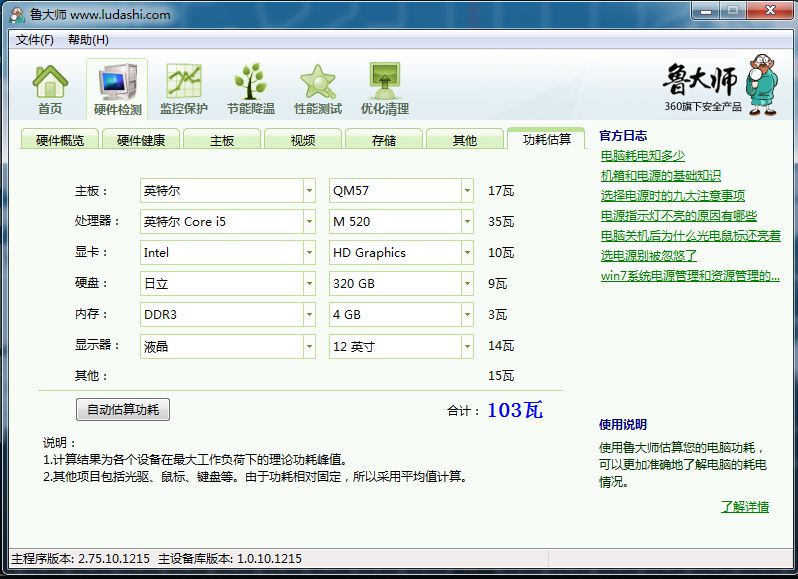Open the 帮助(H) menu

pyautogui.click(x=89, y=40)
